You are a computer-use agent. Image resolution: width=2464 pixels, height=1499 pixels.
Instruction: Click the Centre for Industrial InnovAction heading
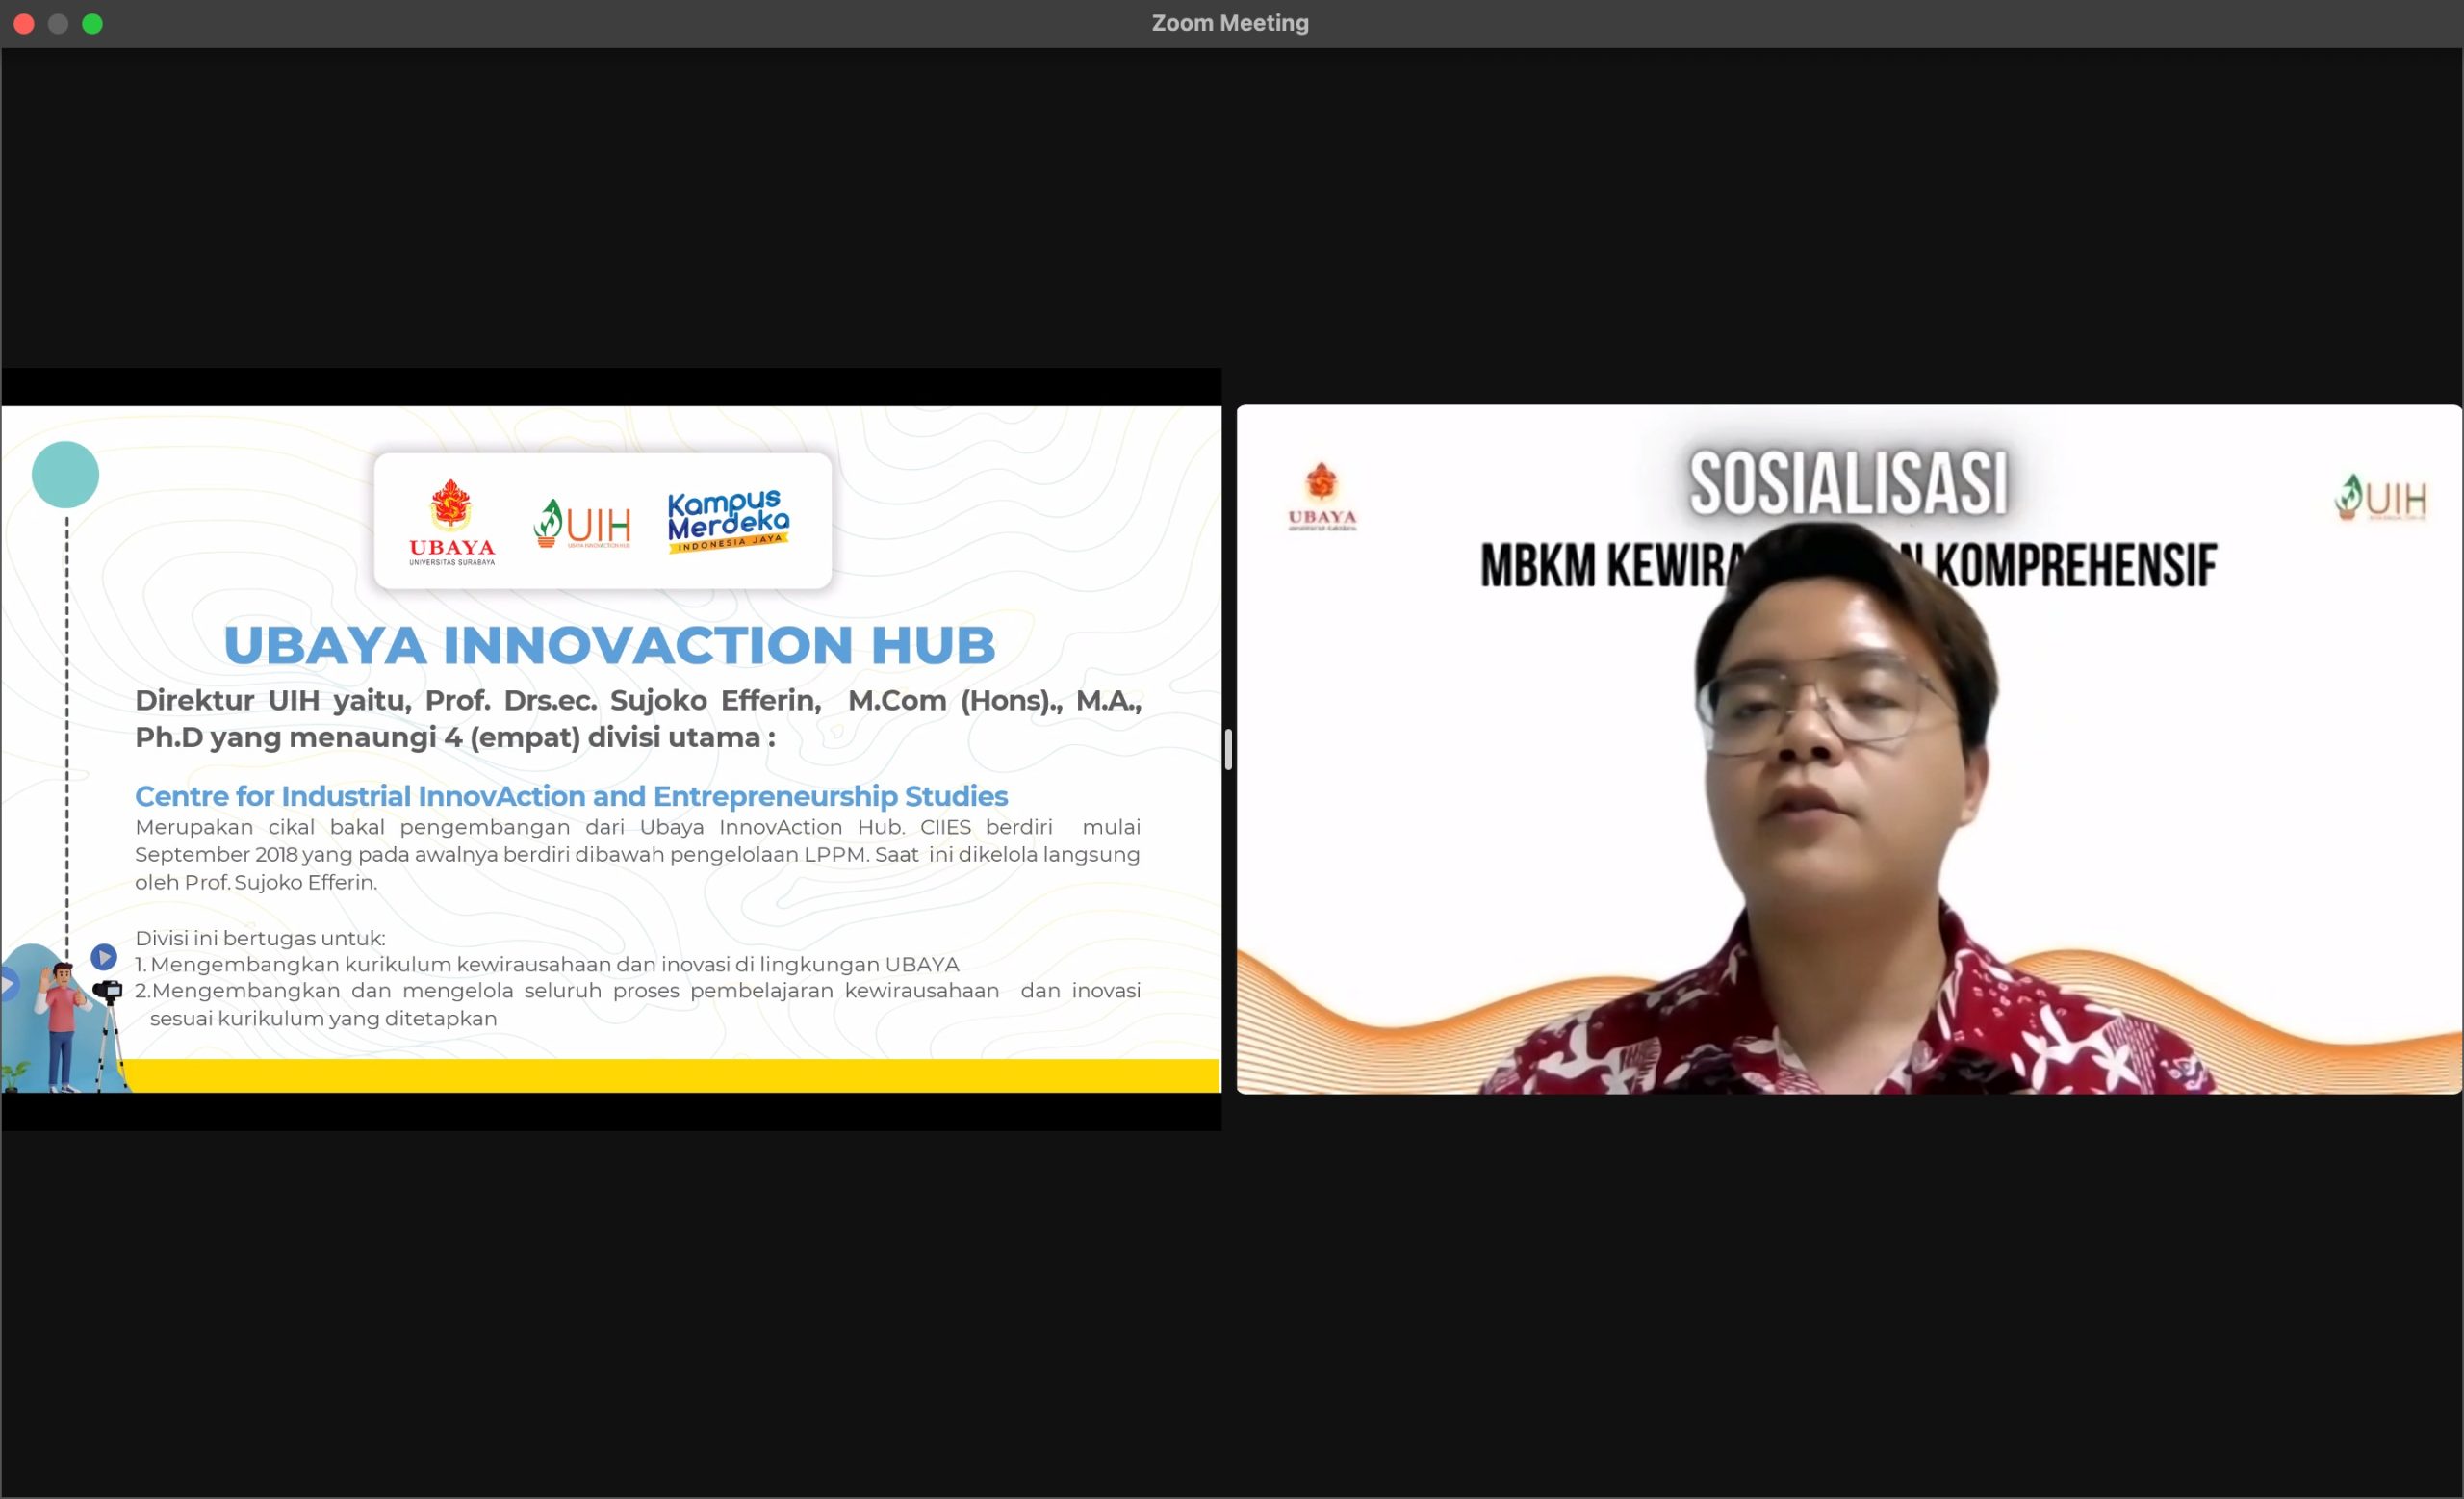coord(571,796)
